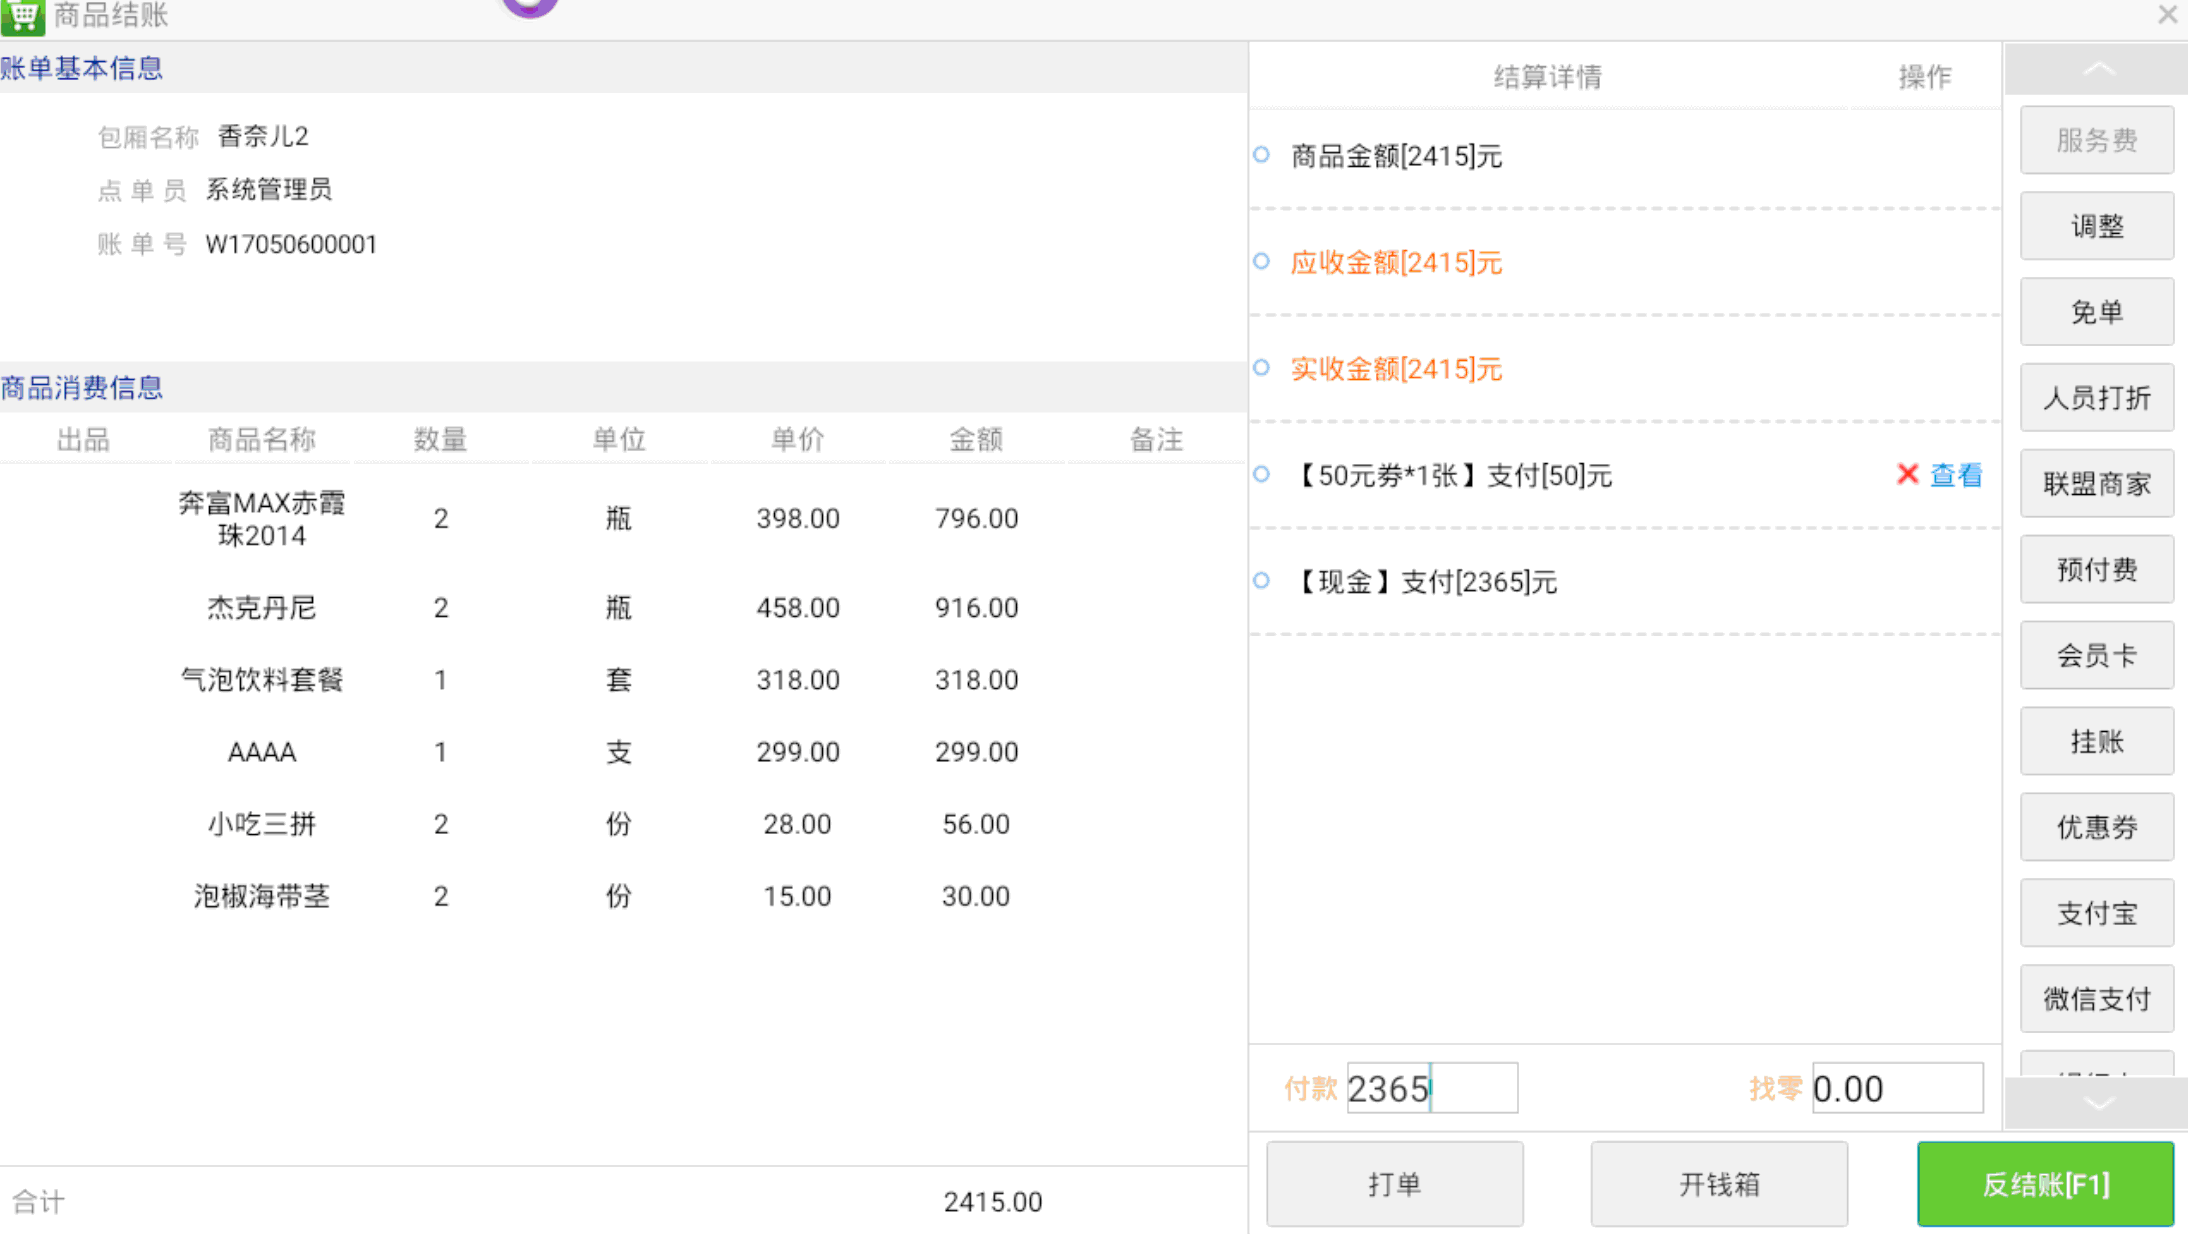Select the 实收金额[2415]元 row
Viewport: 2188px width, 1234px height.
pos(1625,369)
